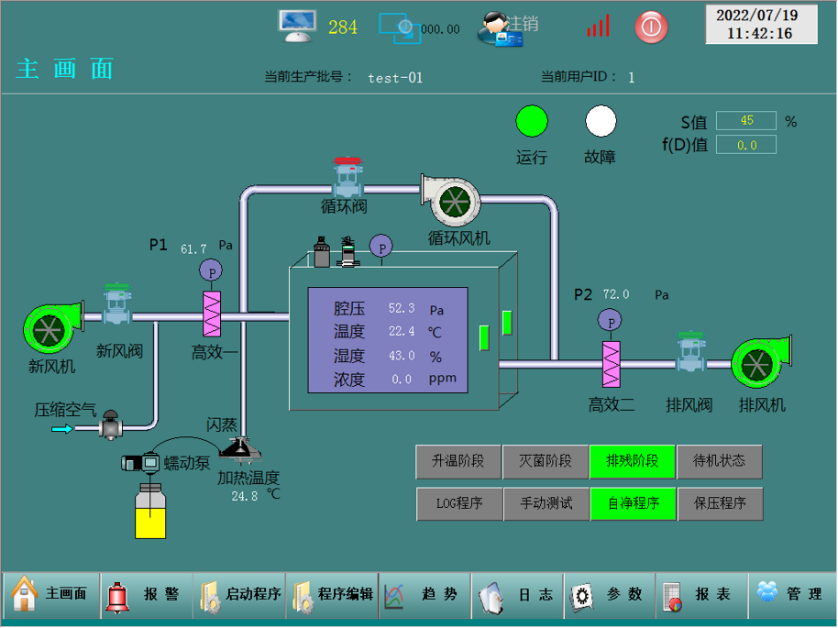Toggle the 排残阶段 residue removal stage
The height and width of the screenshot is (628, 838).
point(632,461)
